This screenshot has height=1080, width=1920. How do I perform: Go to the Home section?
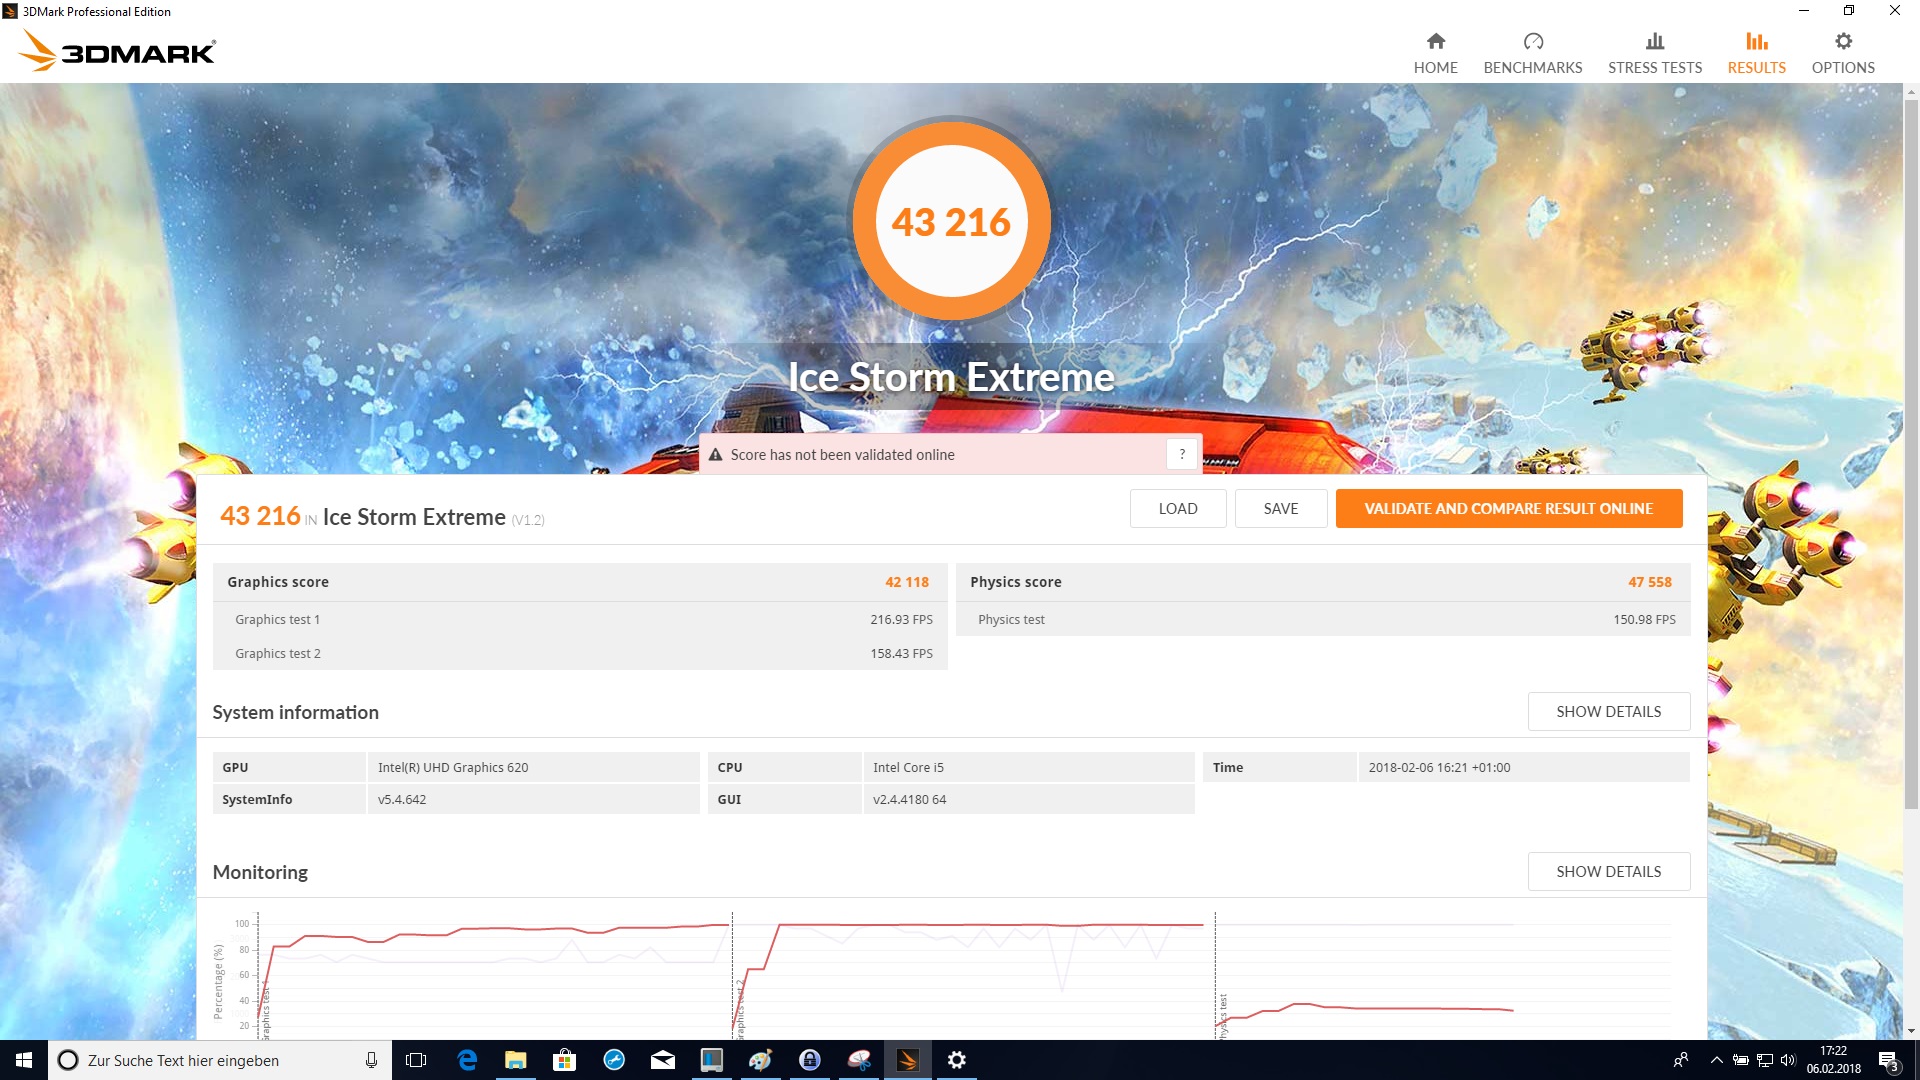point(1435,53)
